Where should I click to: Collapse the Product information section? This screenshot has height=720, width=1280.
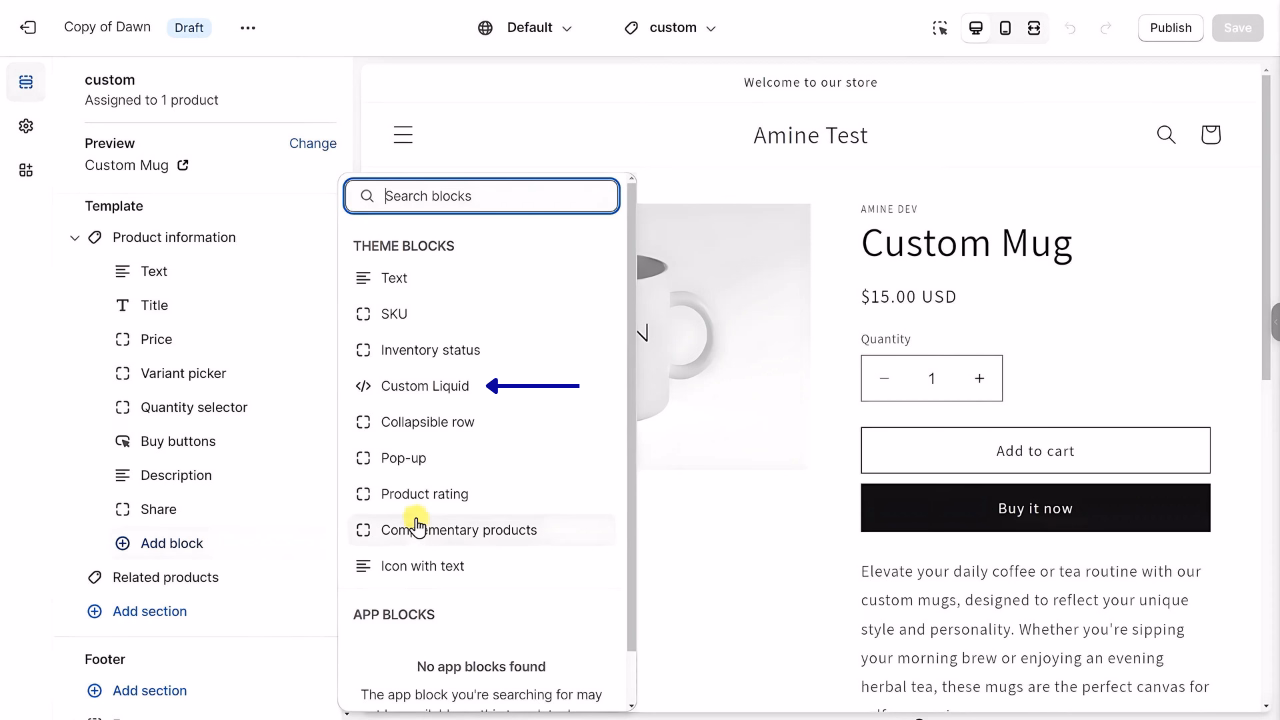point(75,238)
